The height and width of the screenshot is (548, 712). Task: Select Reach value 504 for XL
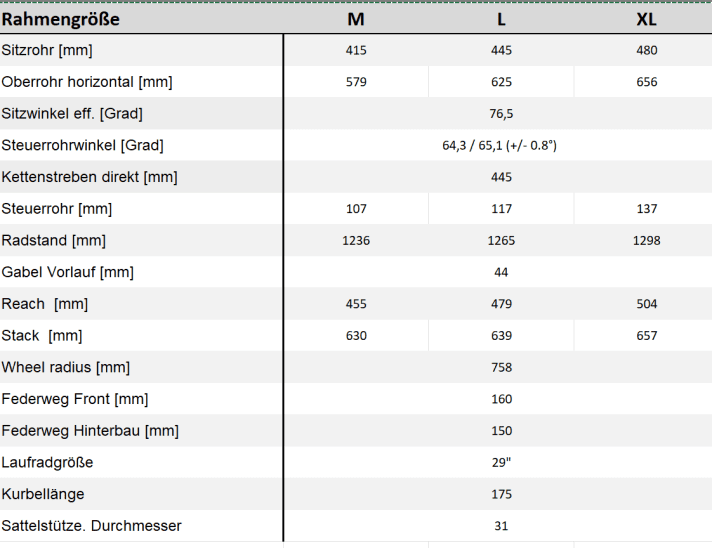pos(646,304)
